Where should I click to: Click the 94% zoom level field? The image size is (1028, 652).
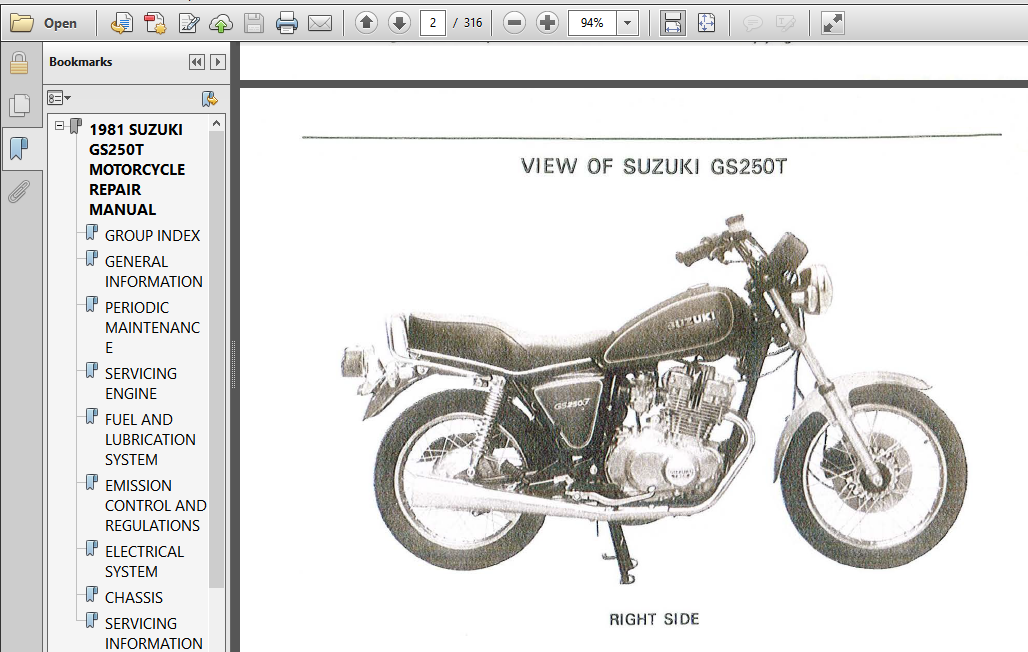point(592,24)
